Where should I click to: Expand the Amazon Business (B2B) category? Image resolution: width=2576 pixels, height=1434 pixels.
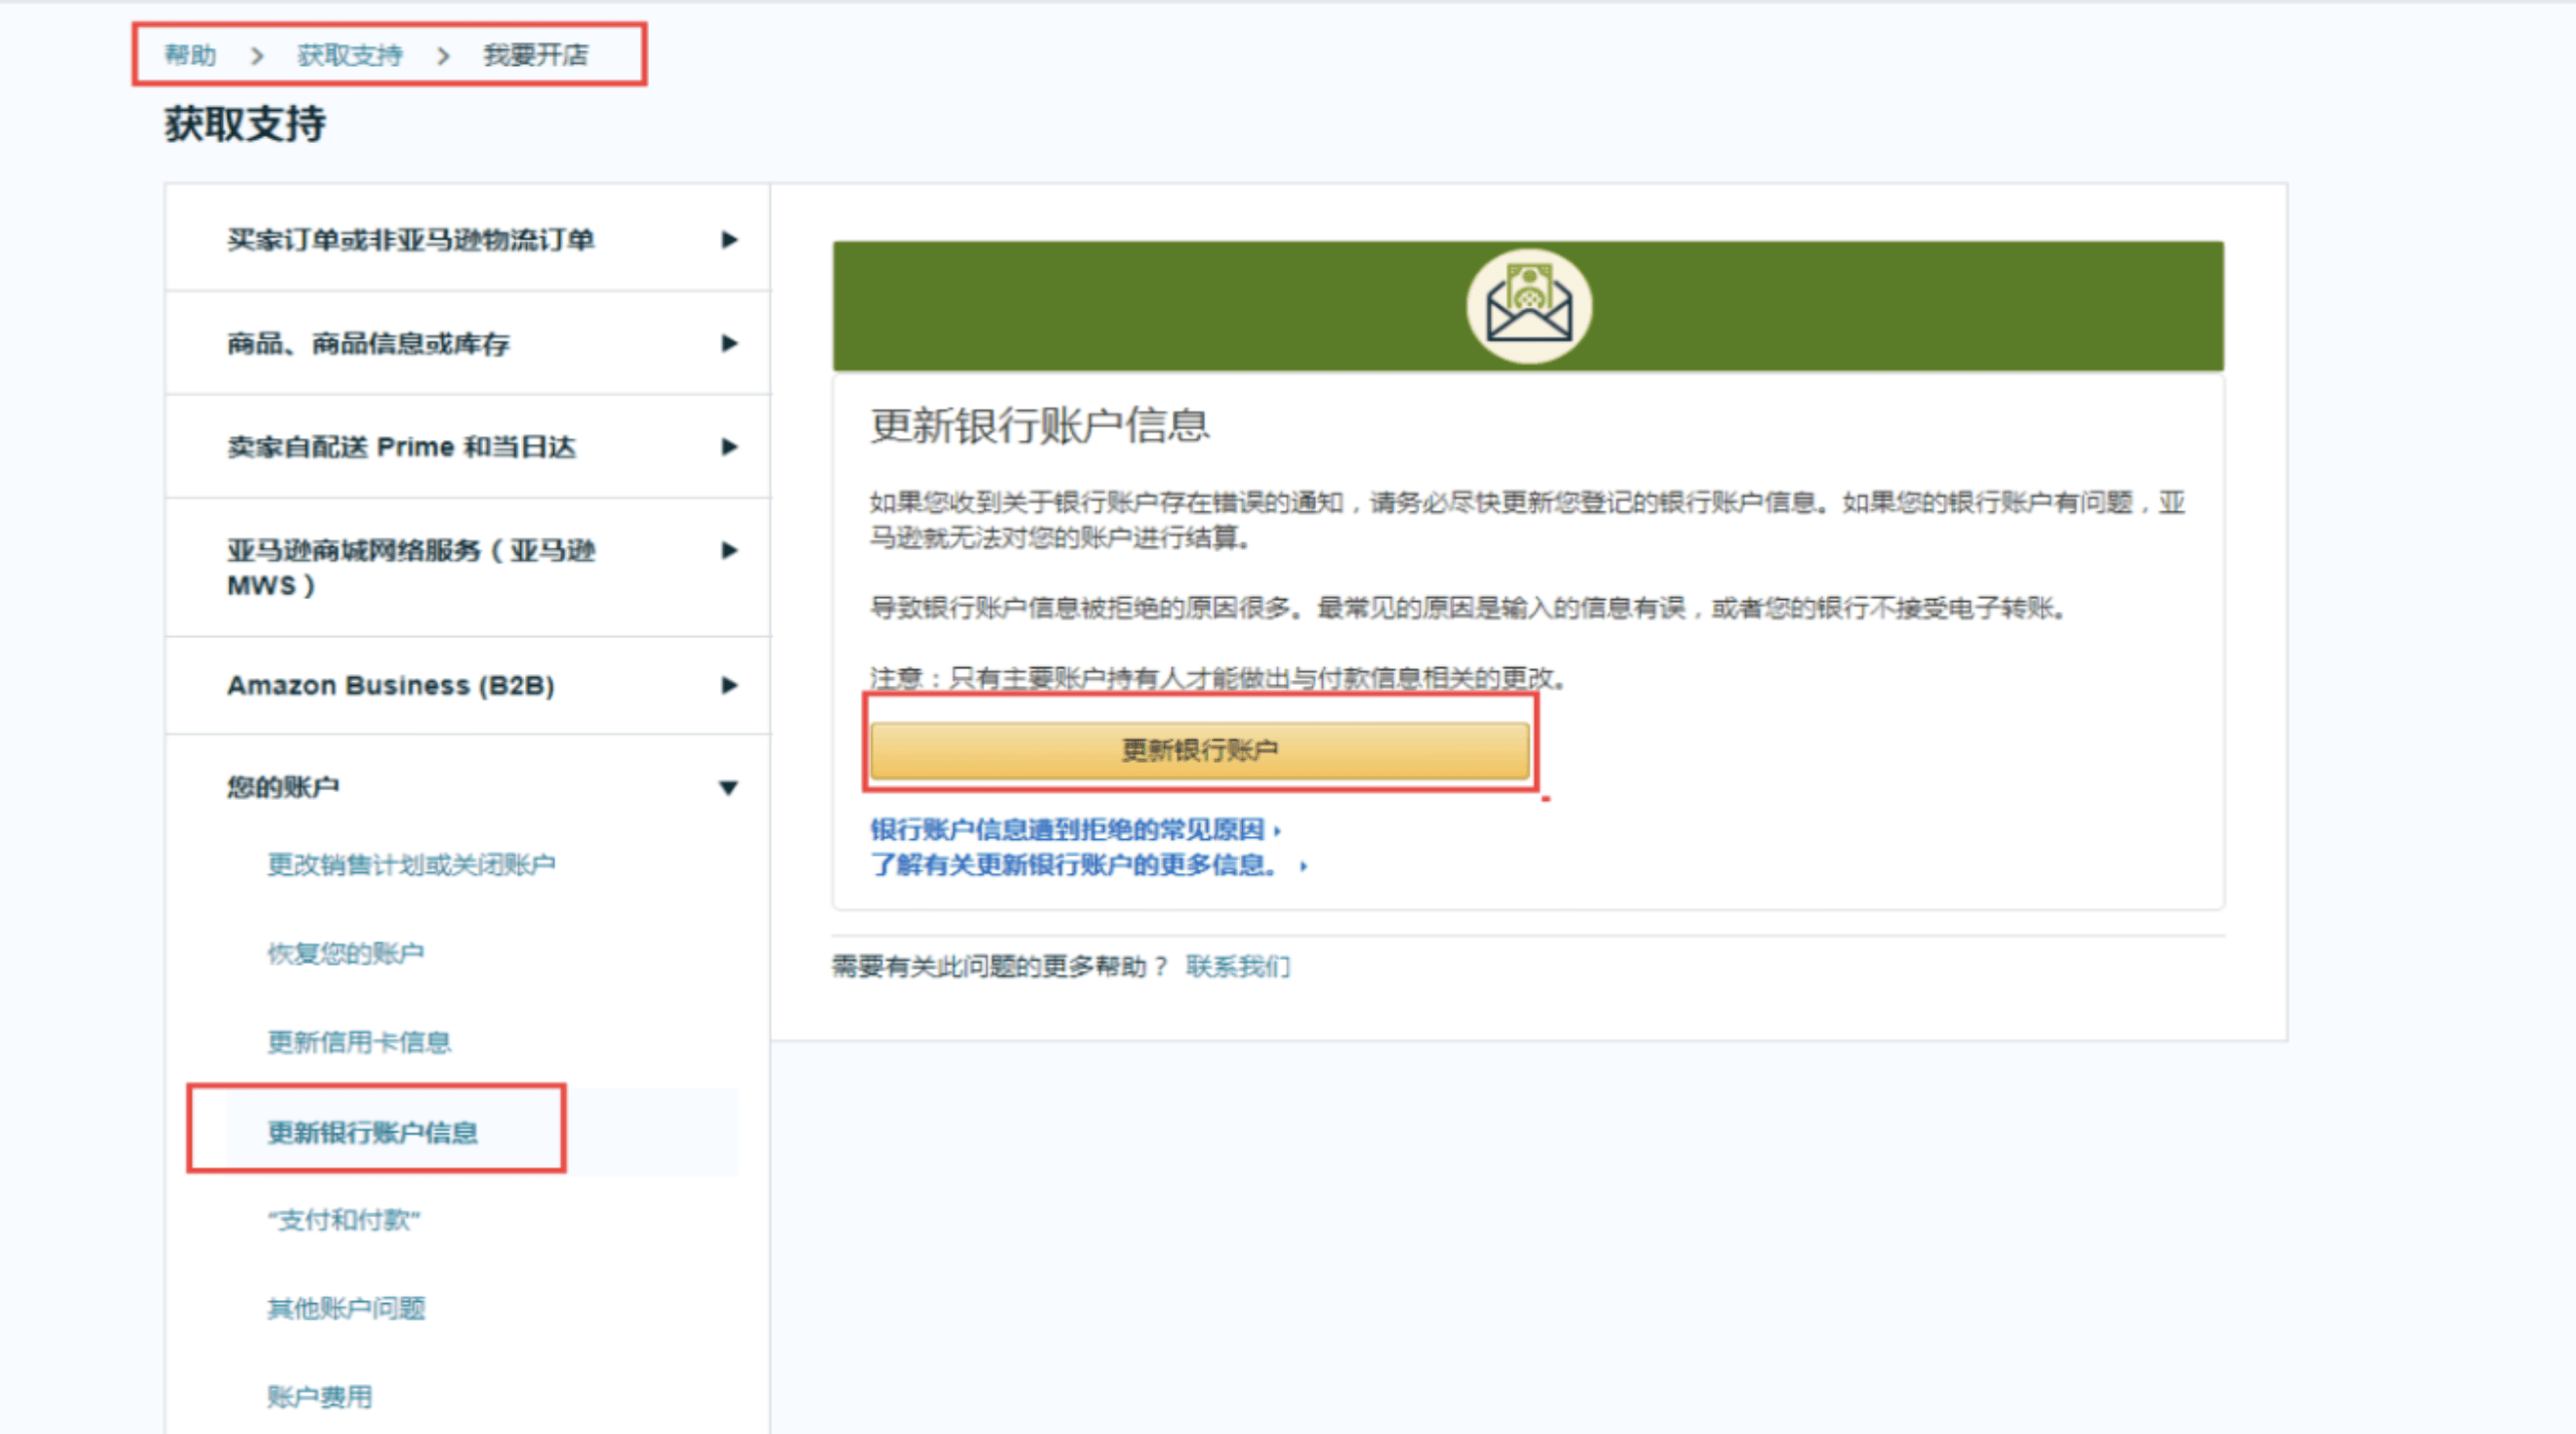point(729,686)
